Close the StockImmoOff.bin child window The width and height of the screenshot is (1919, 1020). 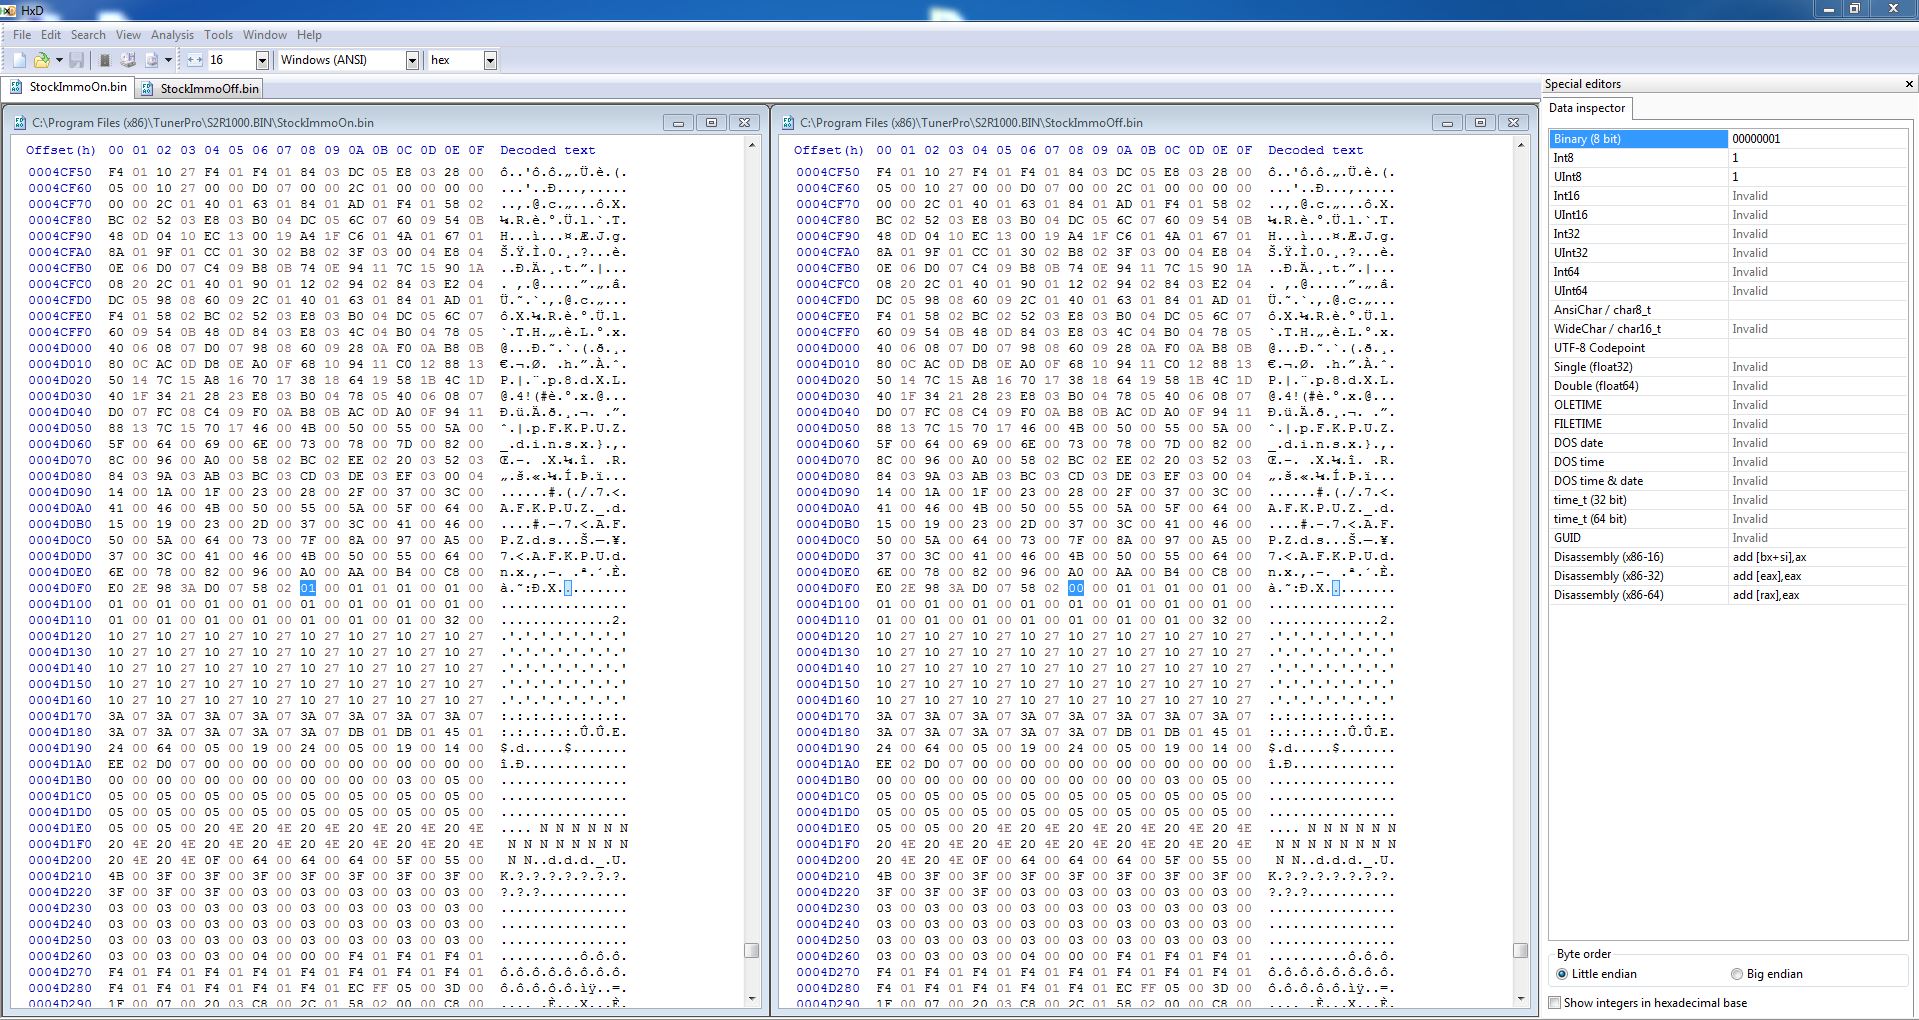point(1513,122)
